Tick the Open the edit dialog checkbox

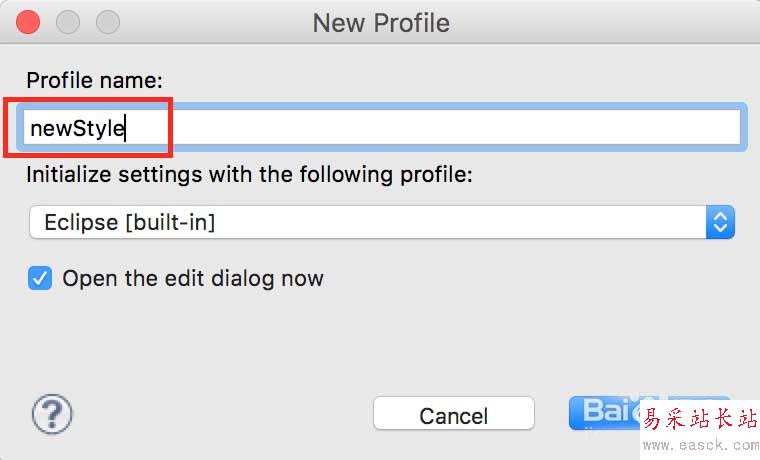[40, 278]
